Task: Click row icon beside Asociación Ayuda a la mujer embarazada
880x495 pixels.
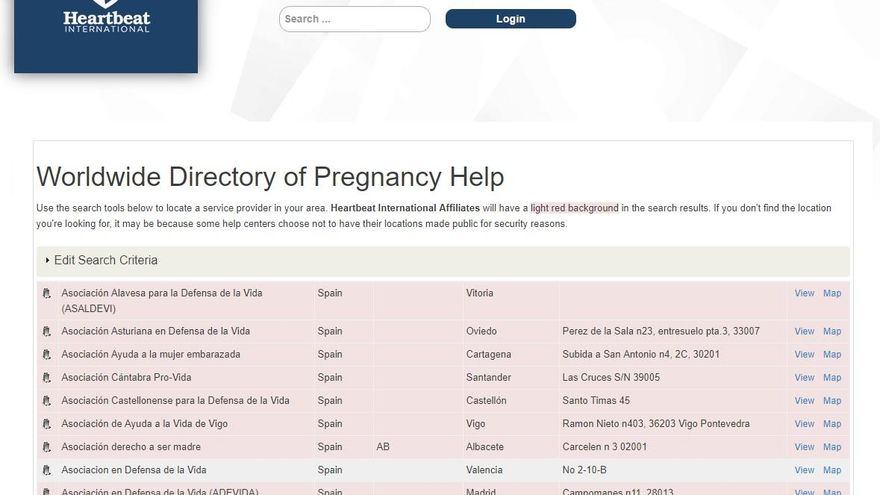Action: [x=46, y=355]
